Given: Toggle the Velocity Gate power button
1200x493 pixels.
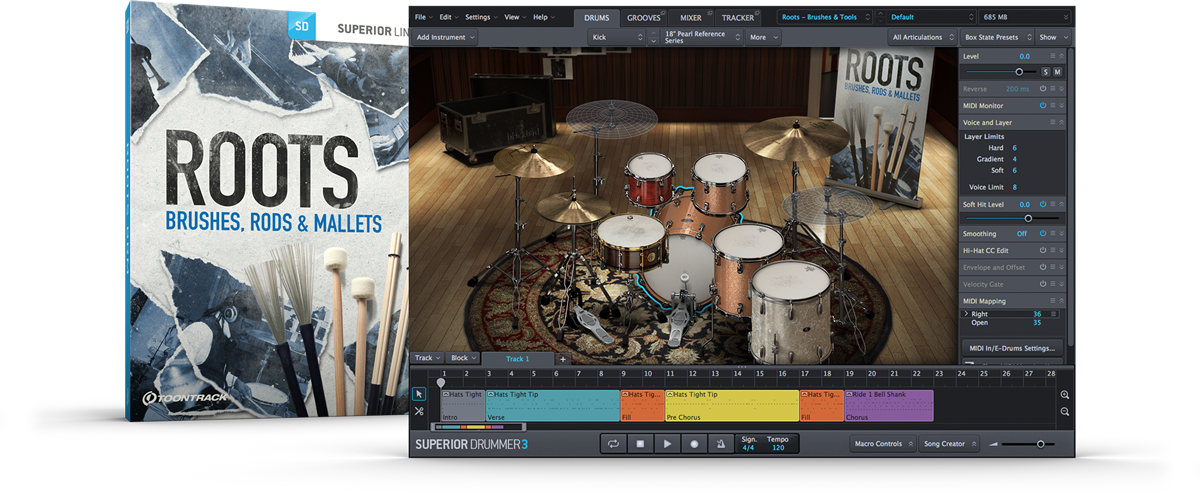Looking at the screenshot, I should tap(1041, 284).
